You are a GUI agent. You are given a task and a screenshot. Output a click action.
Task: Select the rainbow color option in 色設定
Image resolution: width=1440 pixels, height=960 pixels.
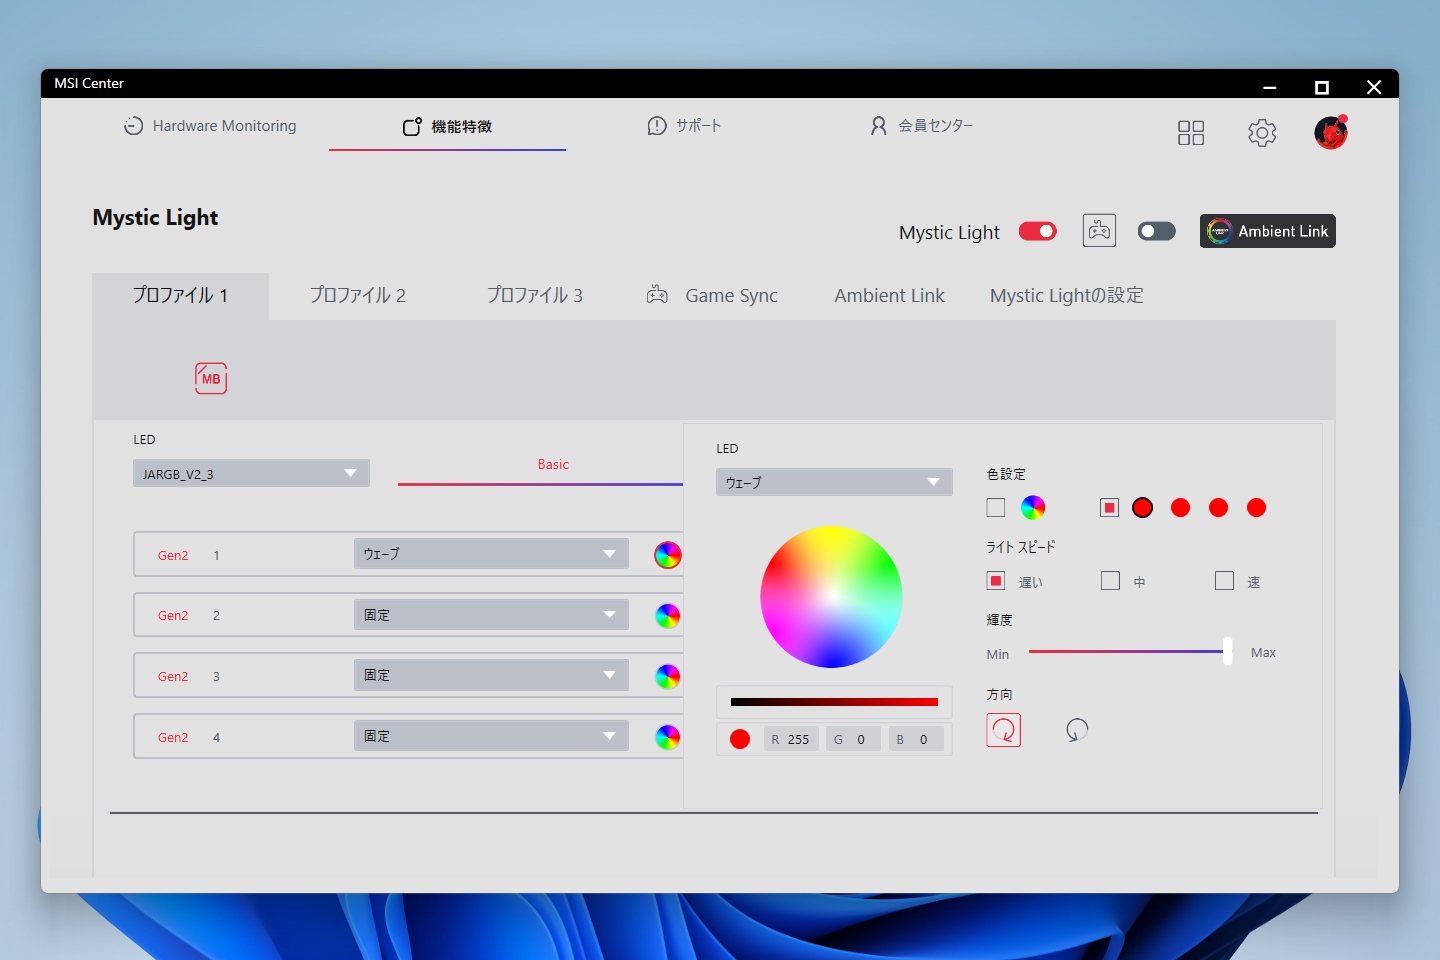click(1033, 508)
